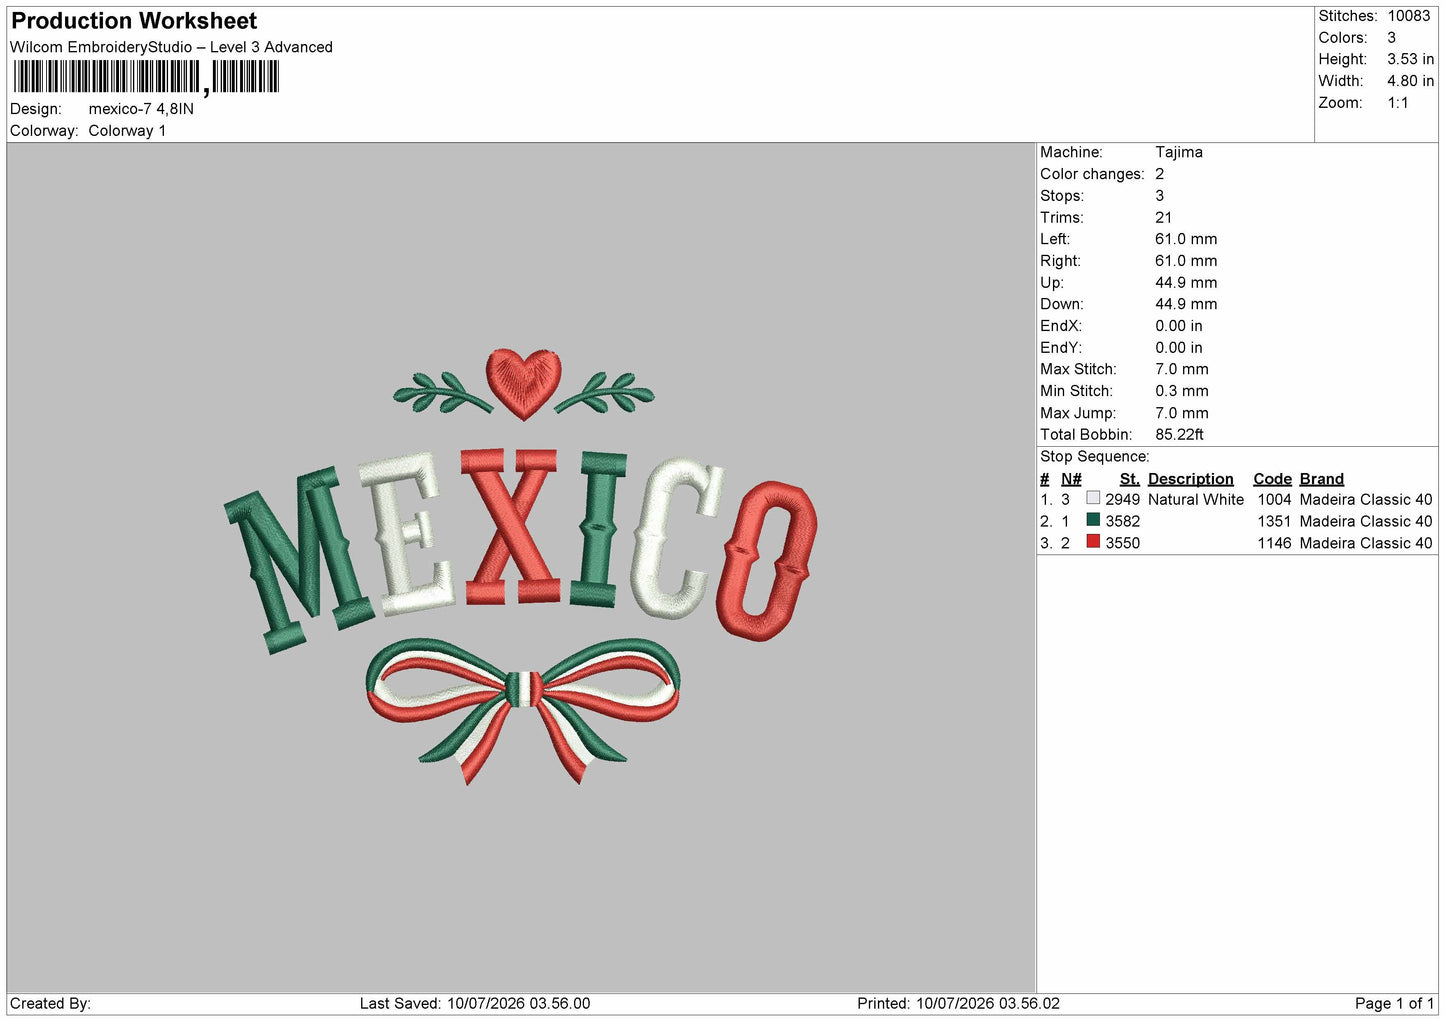Viewport: 1445px width, 1021px height.
Task: Click the Natural White color swatch
Action: tap(1093, 498)
